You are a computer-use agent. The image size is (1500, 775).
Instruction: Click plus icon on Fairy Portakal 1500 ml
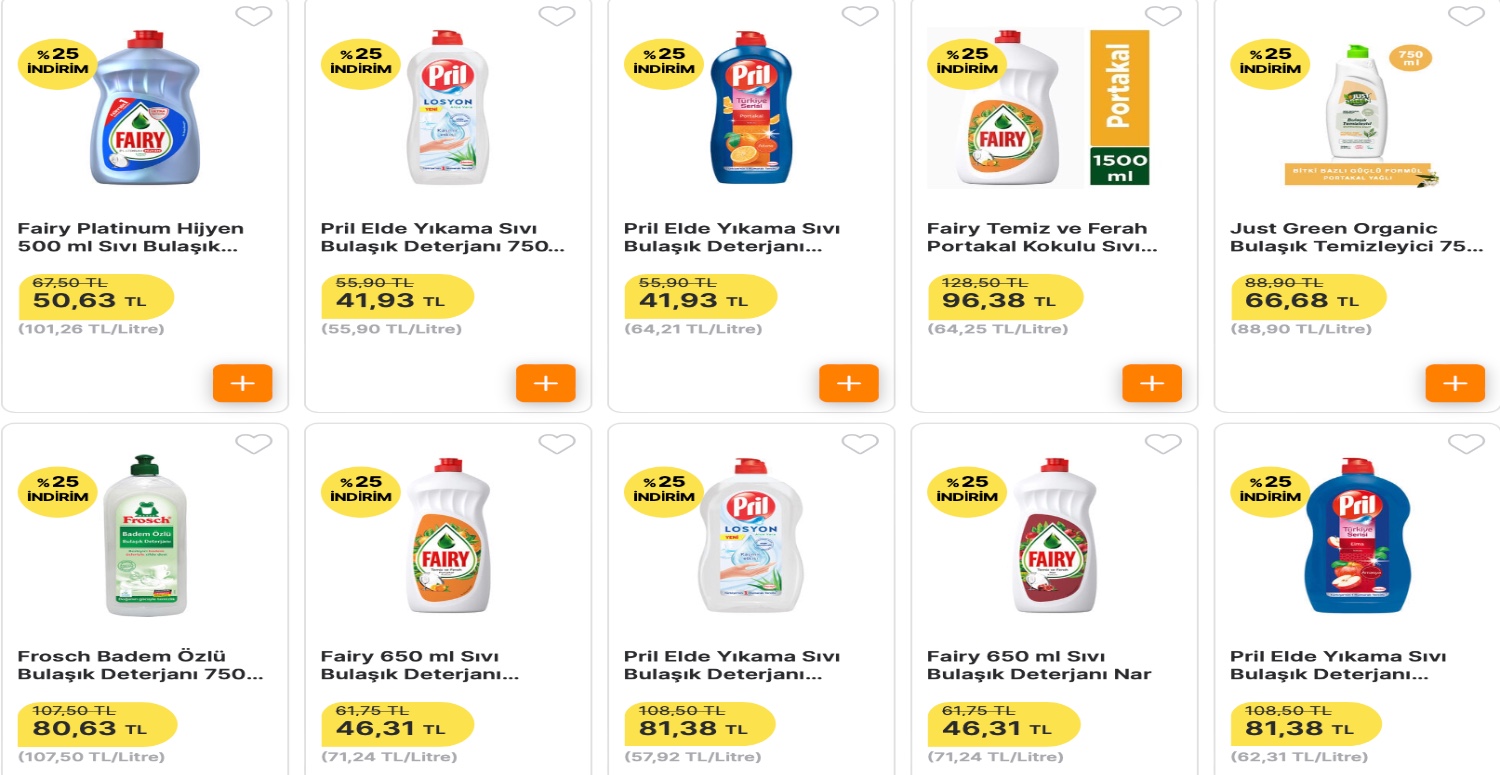[1151, 382]
